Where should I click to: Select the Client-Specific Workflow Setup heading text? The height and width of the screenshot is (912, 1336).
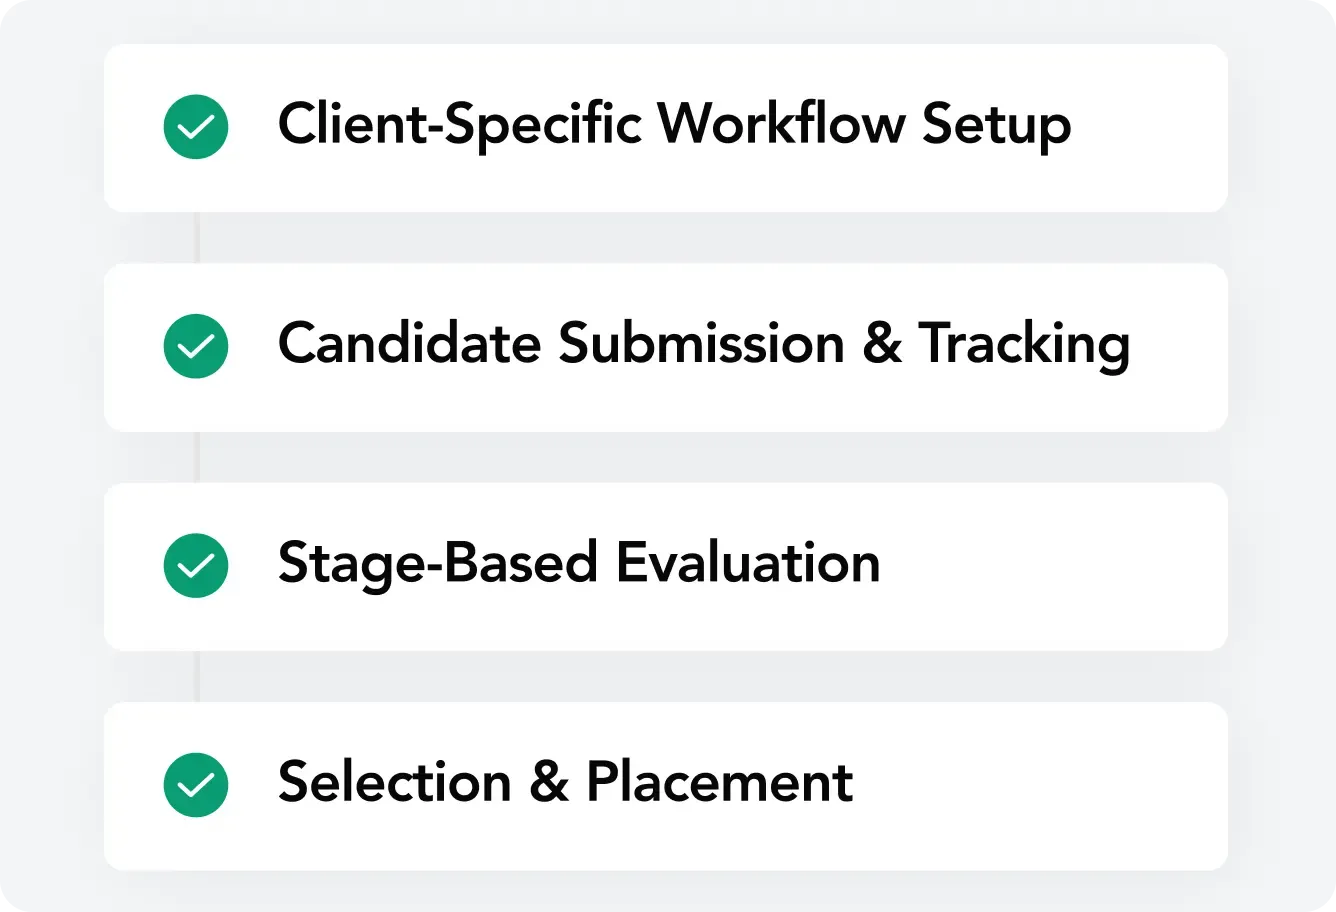click(x=674, y=126)
